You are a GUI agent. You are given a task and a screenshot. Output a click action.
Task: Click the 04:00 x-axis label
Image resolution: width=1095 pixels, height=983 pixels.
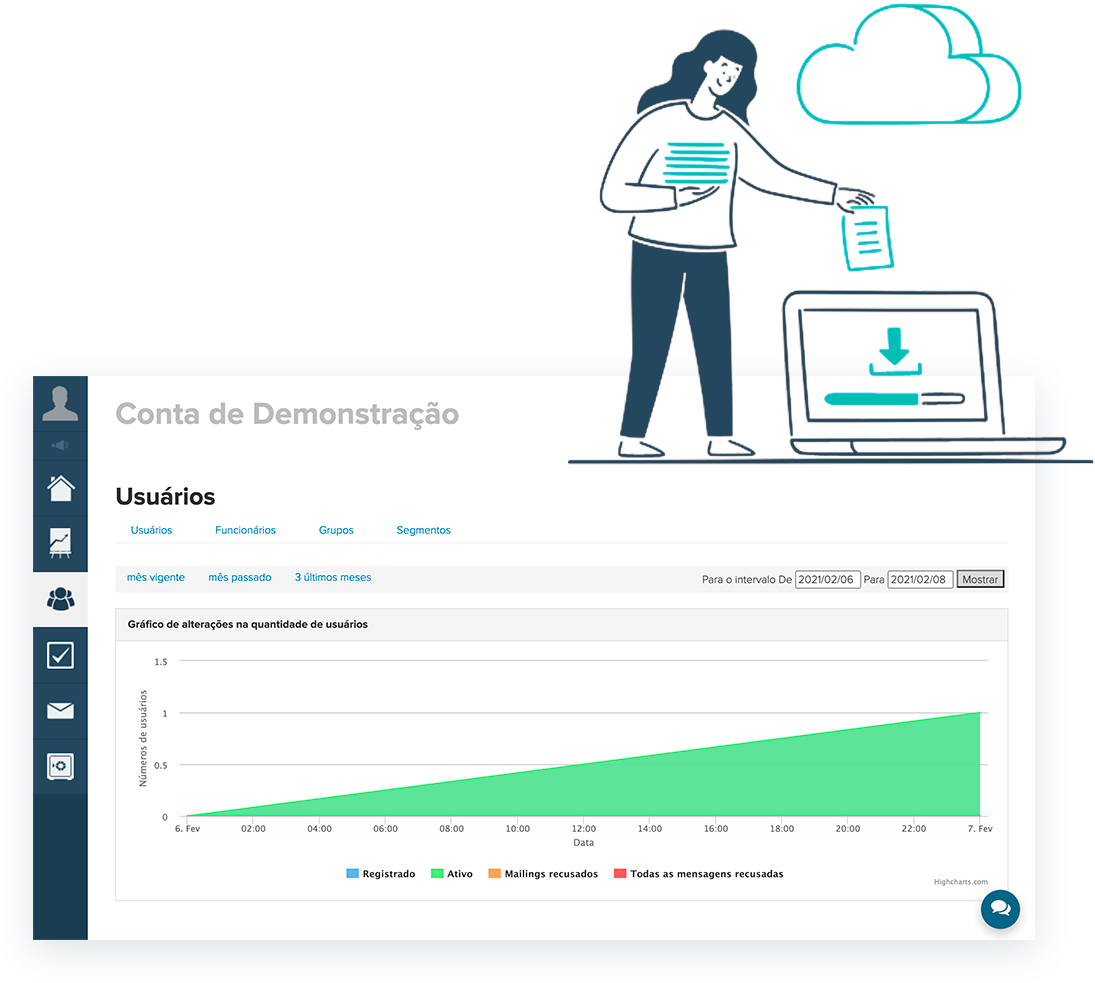pos(319,829)
